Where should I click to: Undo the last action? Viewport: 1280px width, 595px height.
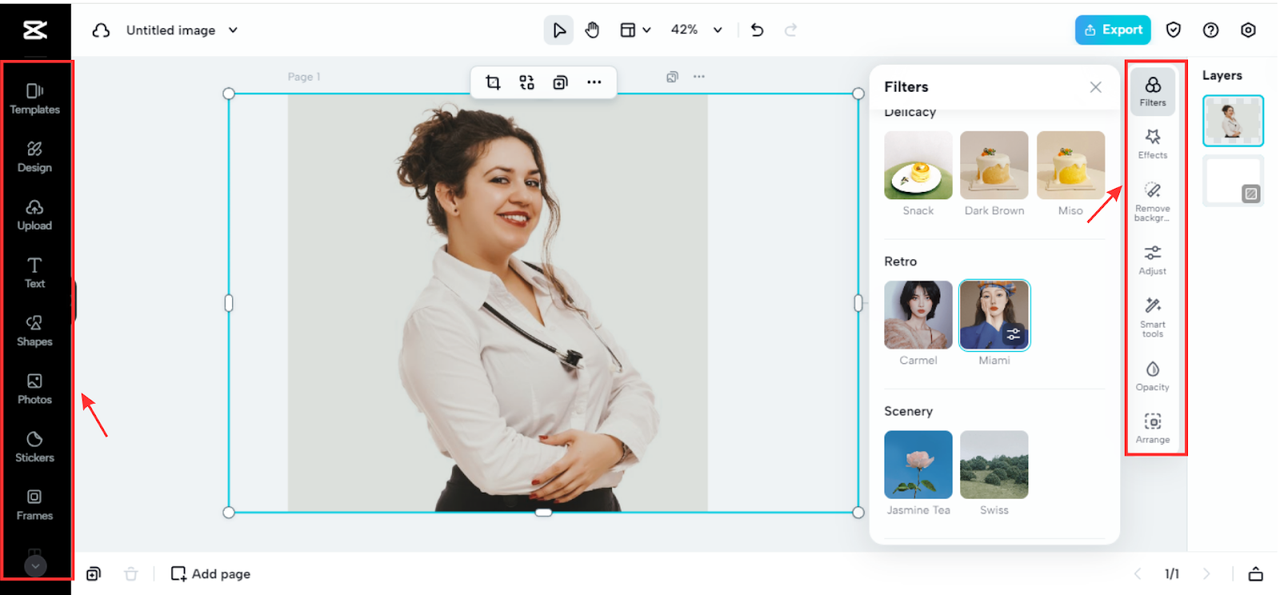pos(757,30)
